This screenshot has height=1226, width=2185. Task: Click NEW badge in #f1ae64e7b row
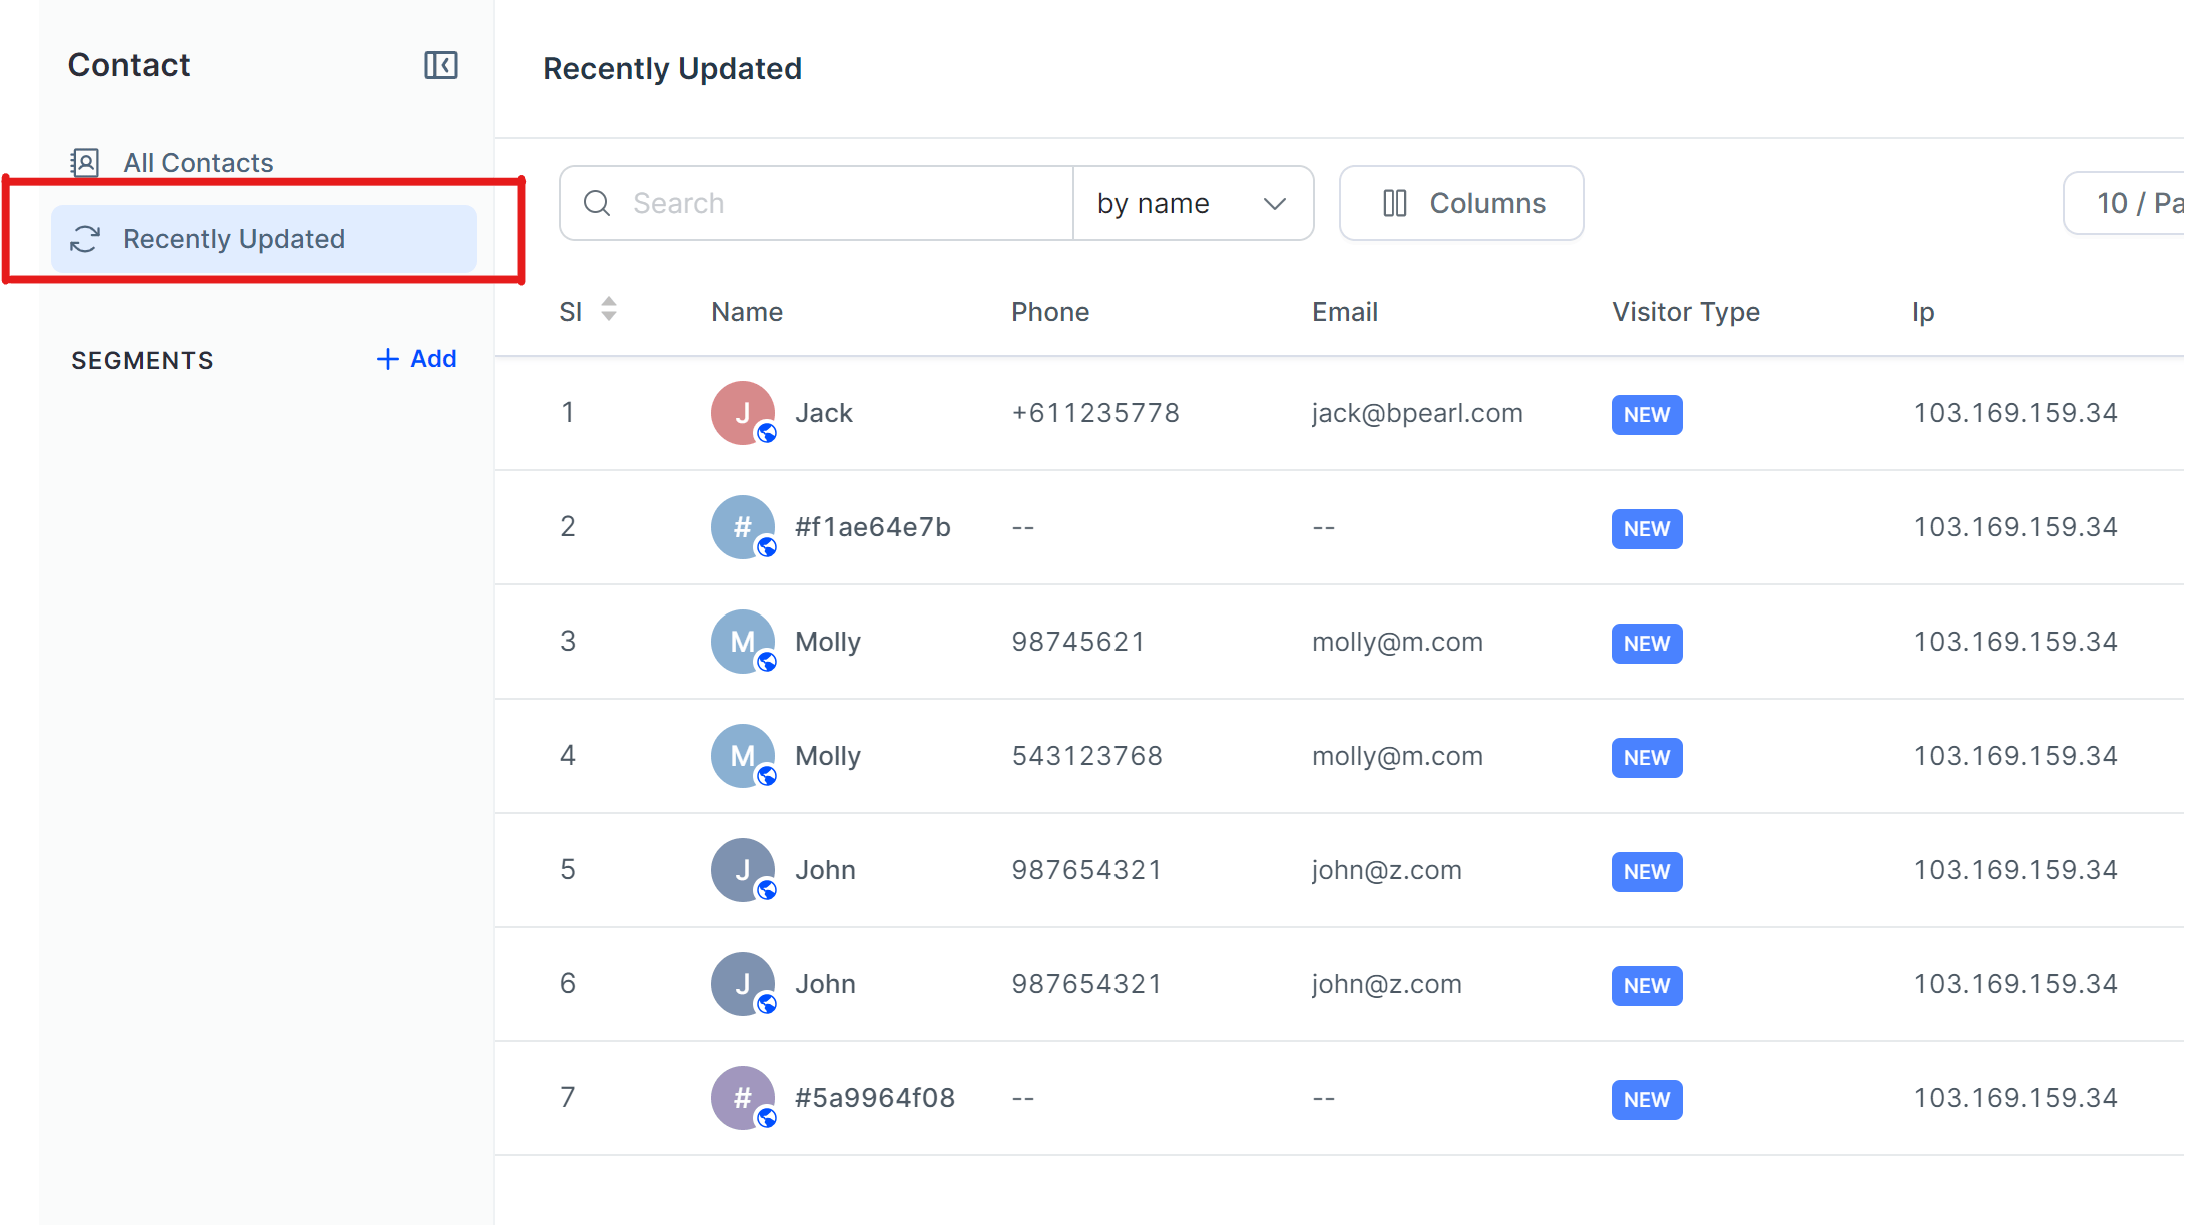coord(1647,529)
